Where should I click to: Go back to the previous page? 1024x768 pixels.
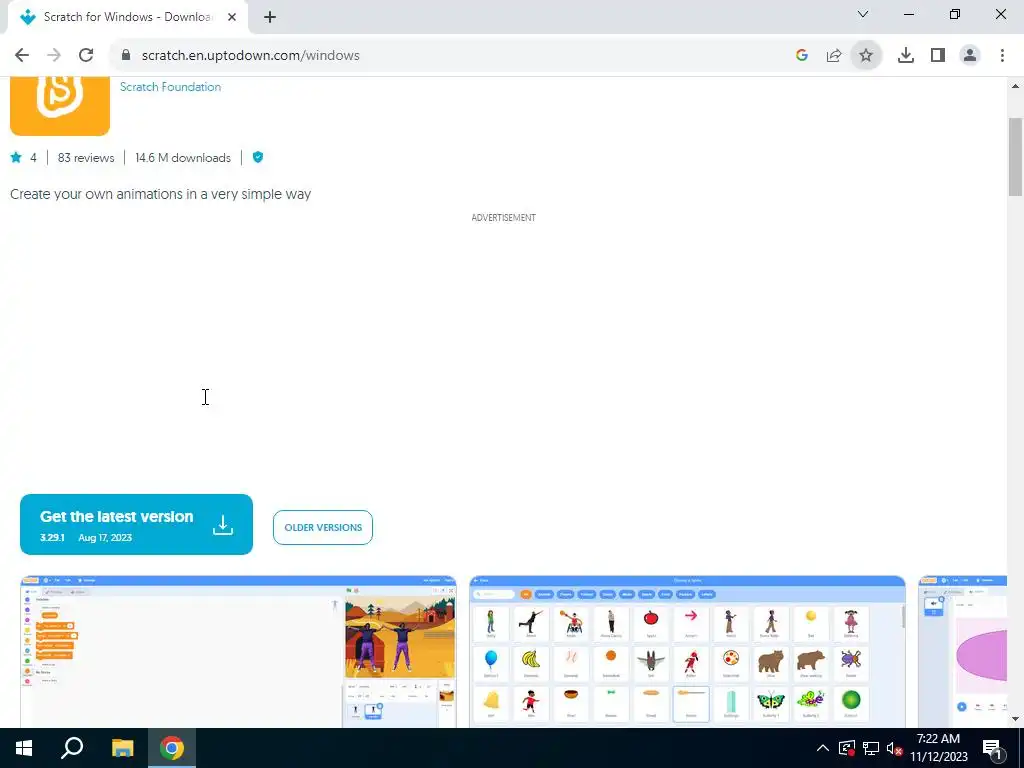coord(22,56)
